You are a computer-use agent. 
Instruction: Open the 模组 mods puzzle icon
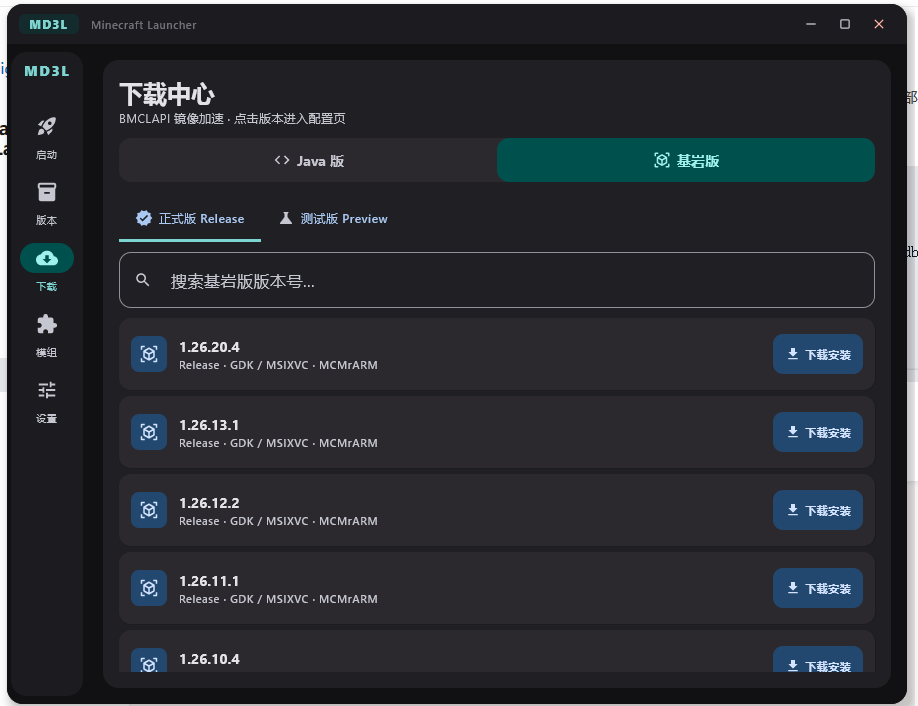click(x=46, y=324)
